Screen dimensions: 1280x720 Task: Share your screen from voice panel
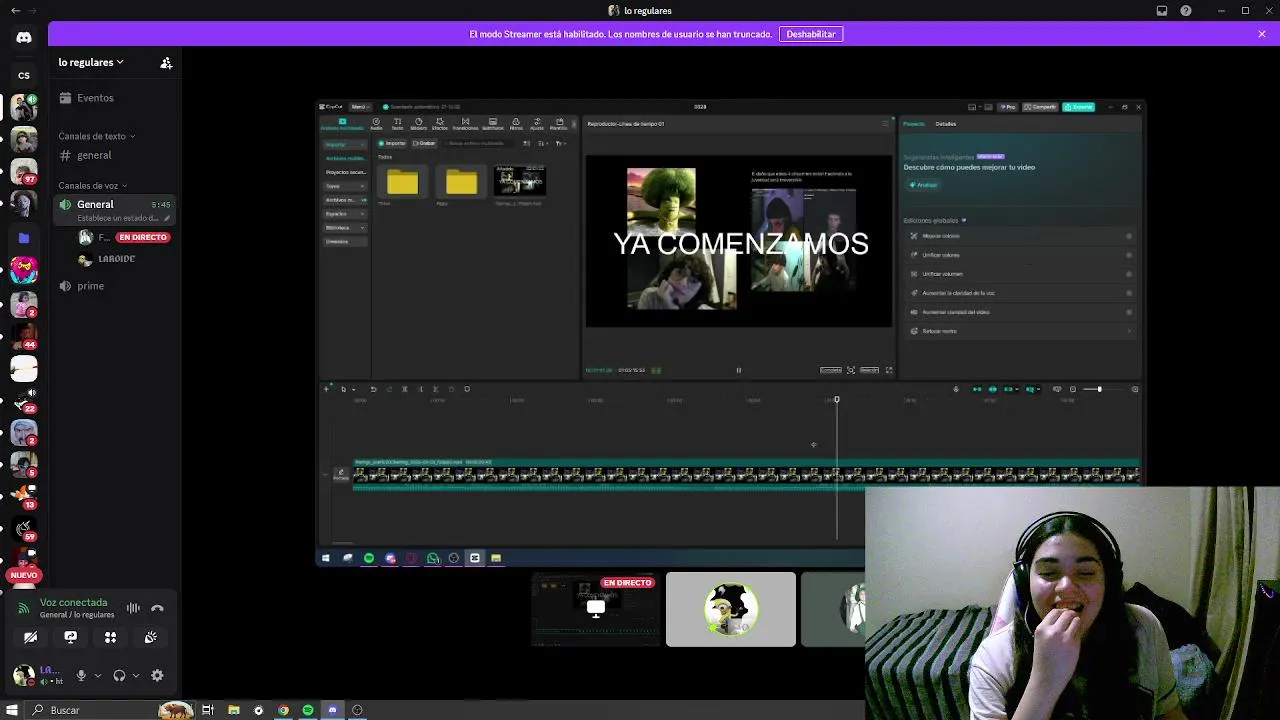(x=70, y=637)
